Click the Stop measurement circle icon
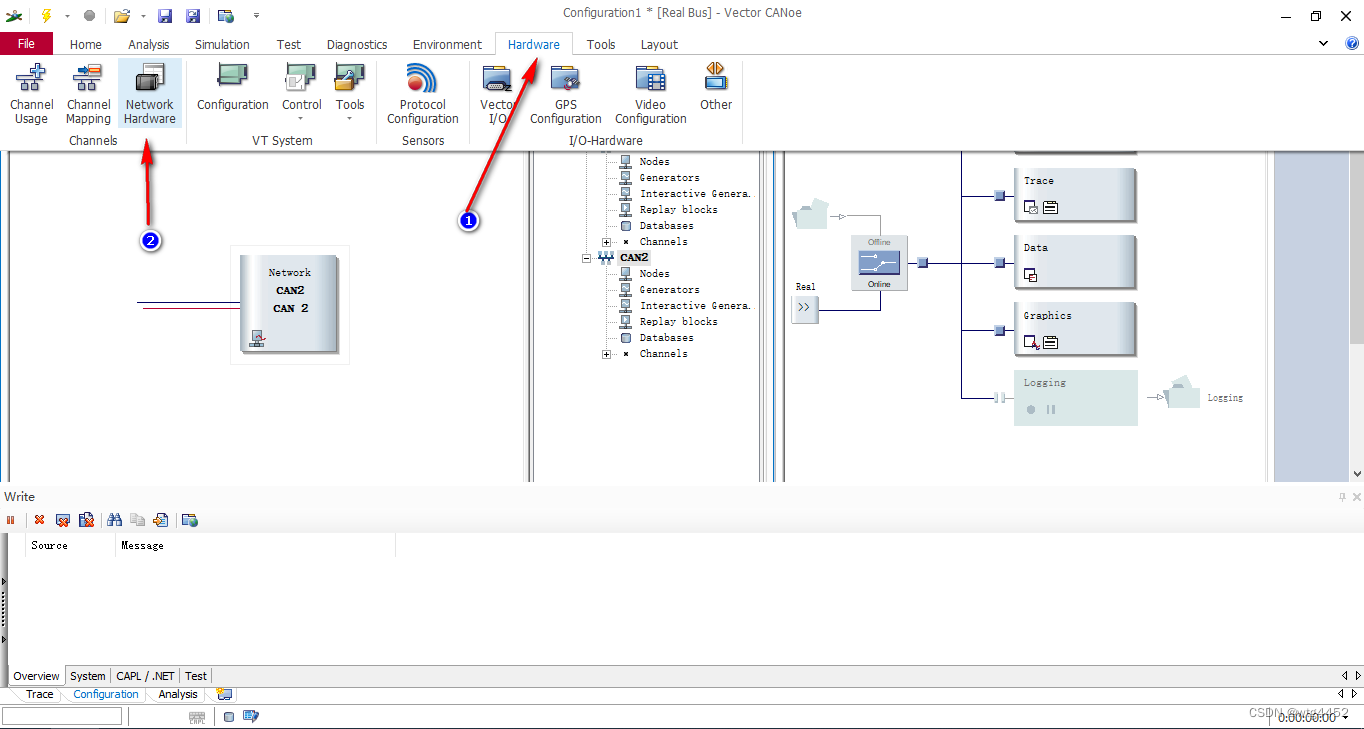1364x729 pixels. pyautogui.click(x=89, y=15)
